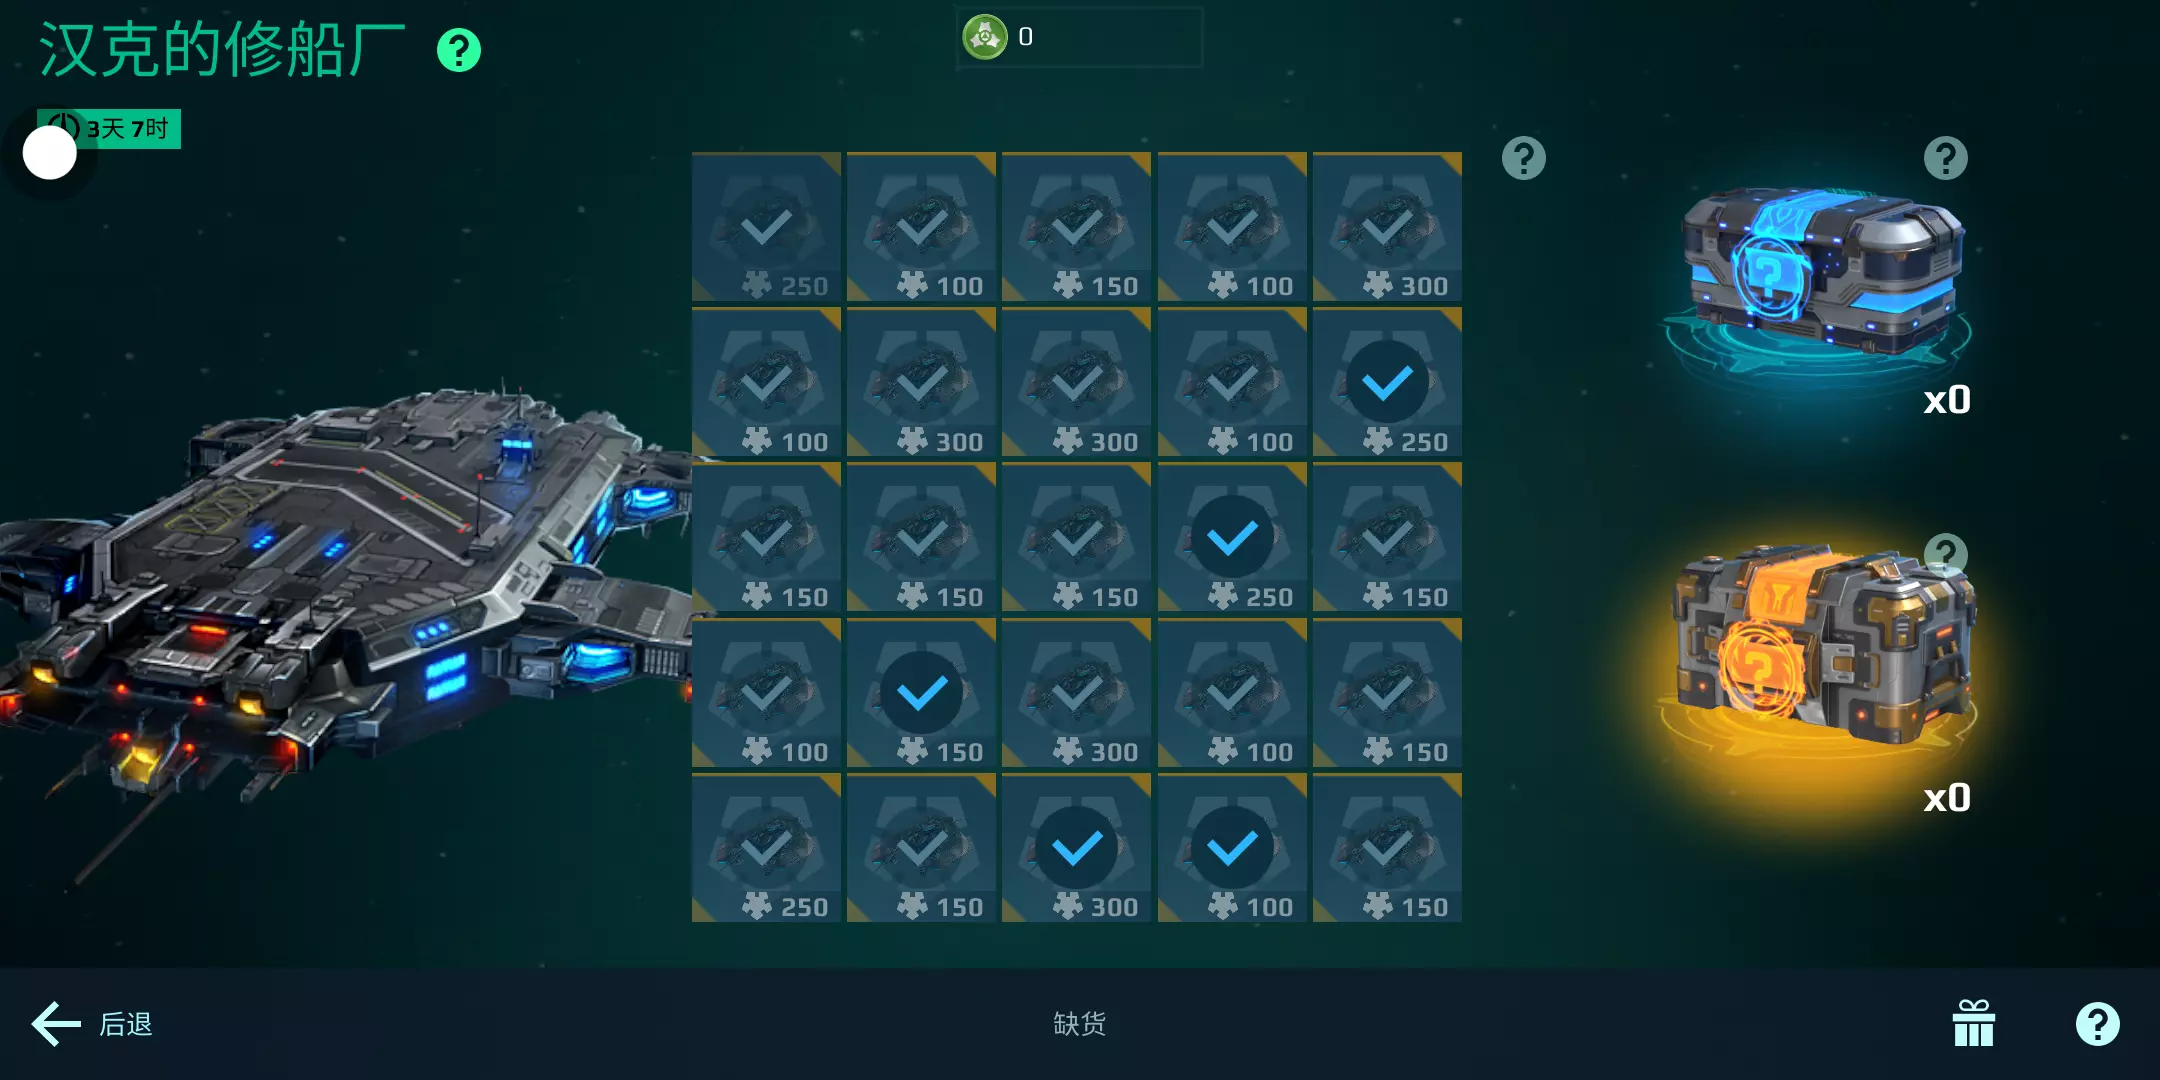Click the help icon in the bottom bar
Image resolution: width=2160 pixels, height=1080 pixels.
[x=2098, y=1024]
